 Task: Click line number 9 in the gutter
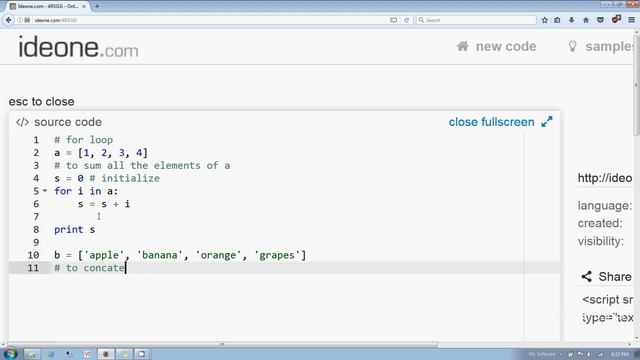(36, 242)
